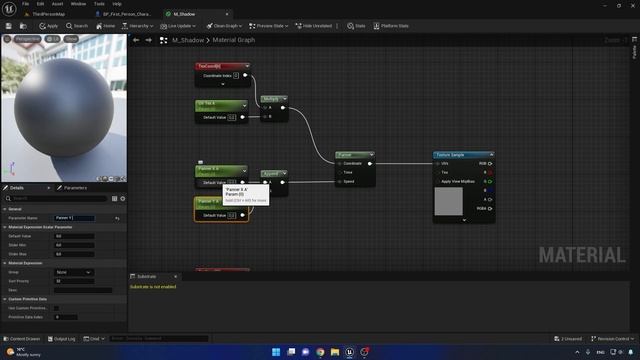Open the Preview State dropdown

[x=269, y=26]
